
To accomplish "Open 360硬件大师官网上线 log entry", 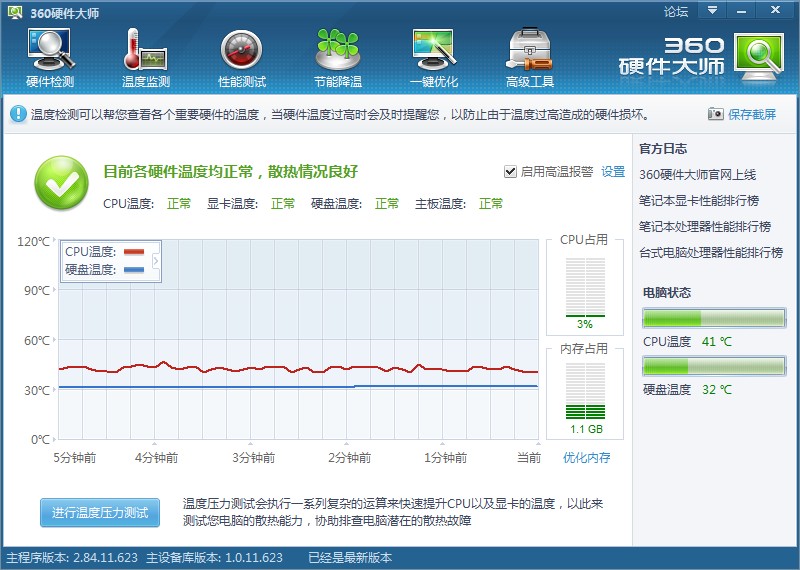I will pos(697,175).
